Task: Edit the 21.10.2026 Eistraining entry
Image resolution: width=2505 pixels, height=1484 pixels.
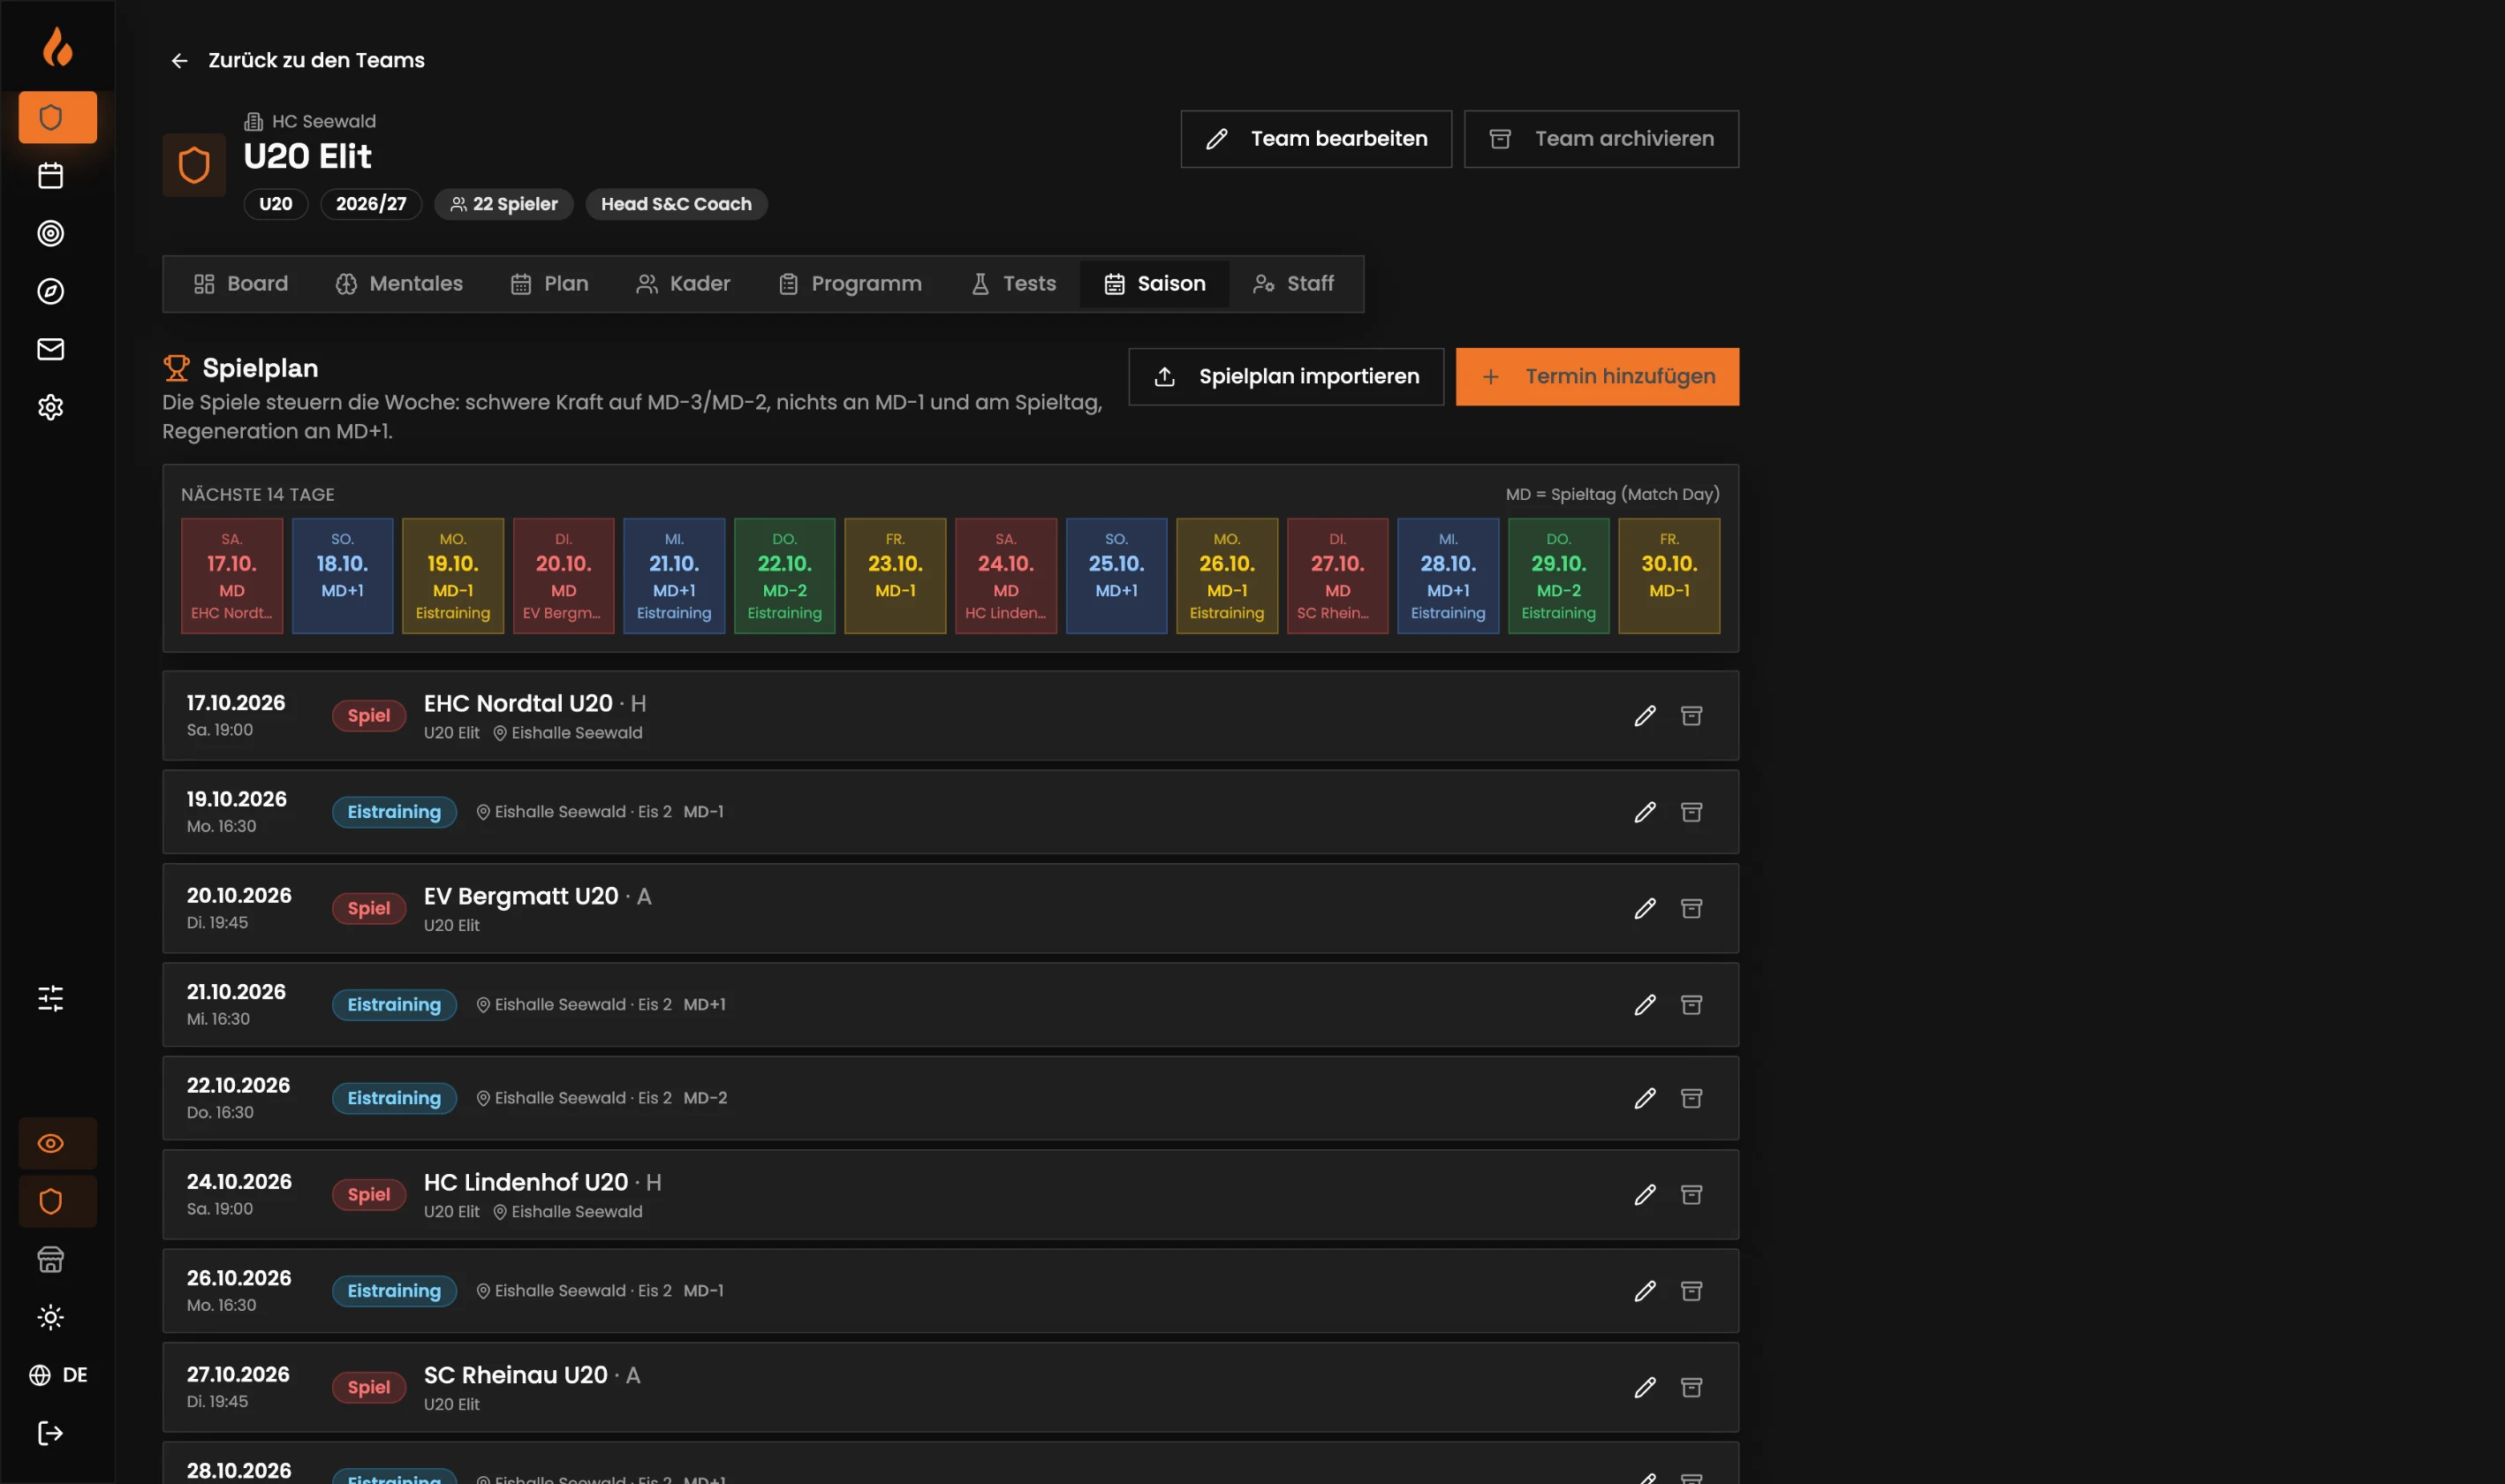Action: 1645,1005
